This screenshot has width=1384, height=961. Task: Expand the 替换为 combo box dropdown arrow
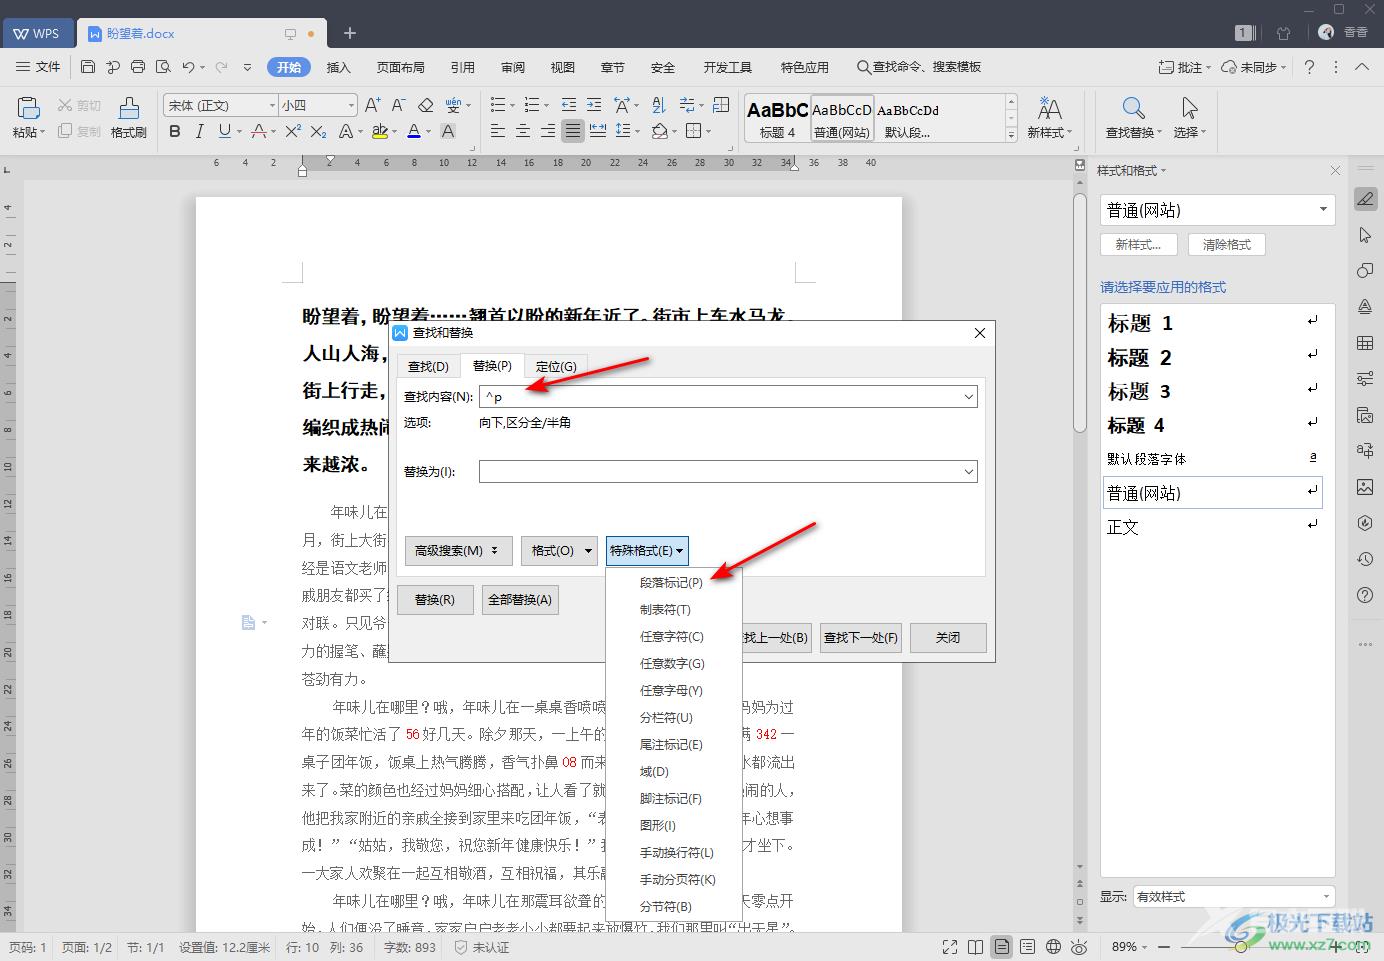pyautogui.click(x=968, y=472)
